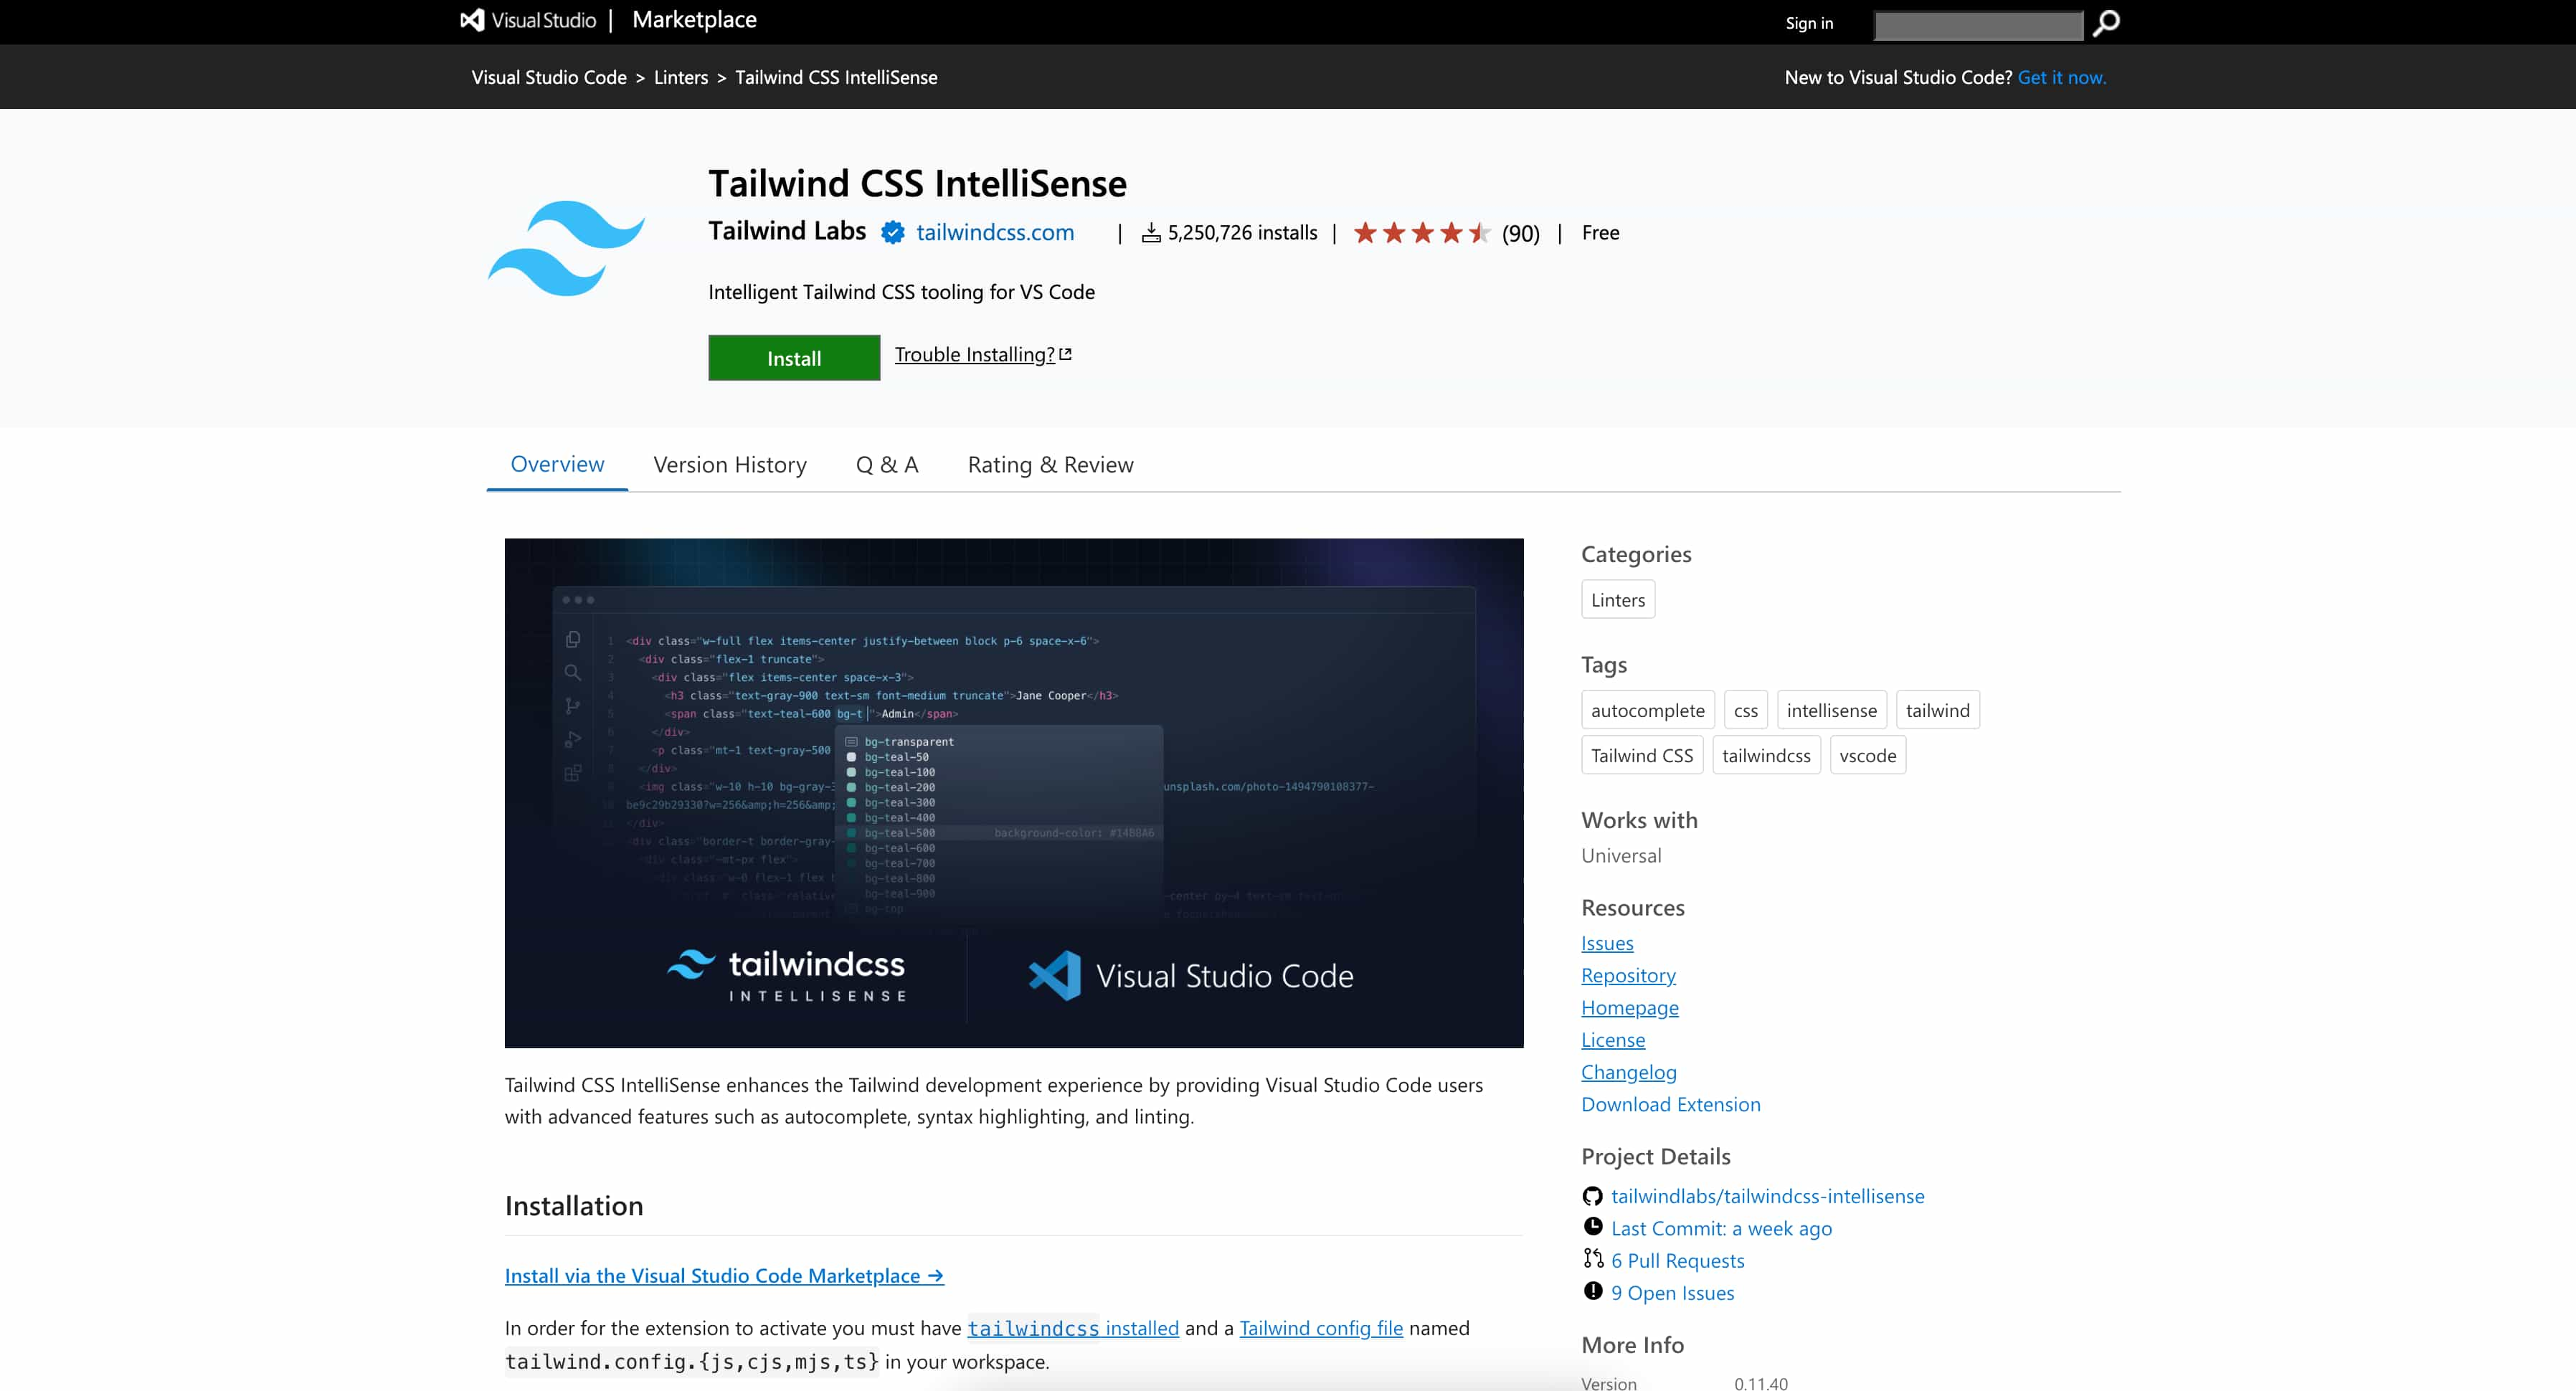
Task: Click the (90) review count
Action: tap(1520, 233)
